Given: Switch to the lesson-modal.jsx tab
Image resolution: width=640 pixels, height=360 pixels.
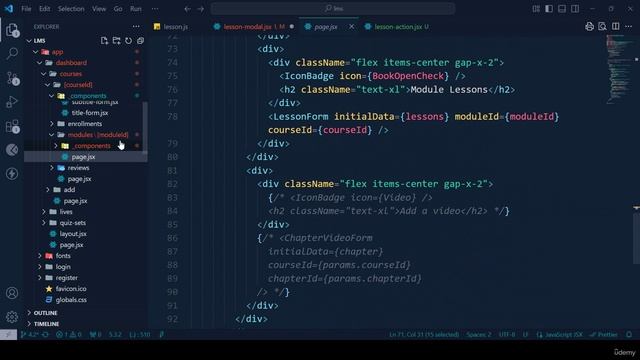Looking at the screenshot, I should (248, 27).
